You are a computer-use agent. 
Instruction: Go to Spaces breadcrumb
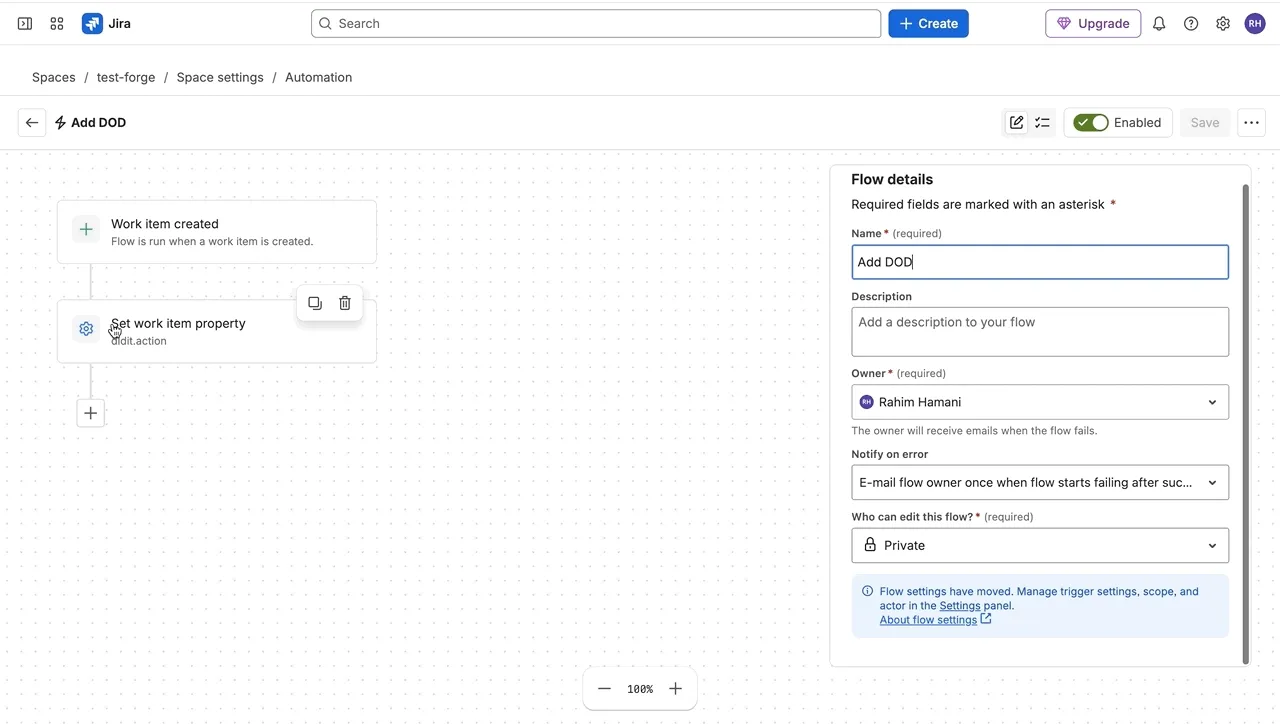point(54,77)
